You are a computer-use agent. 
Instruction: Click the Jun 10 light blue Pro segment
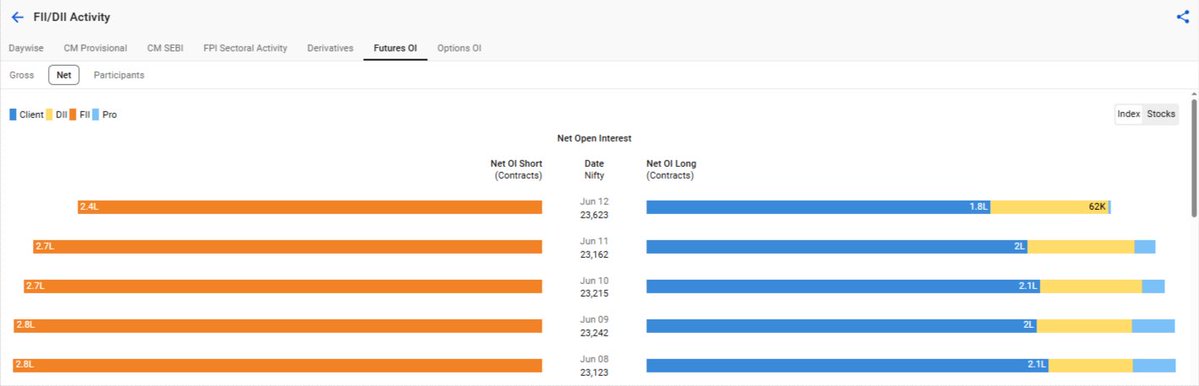click(x=1153, y=286)
